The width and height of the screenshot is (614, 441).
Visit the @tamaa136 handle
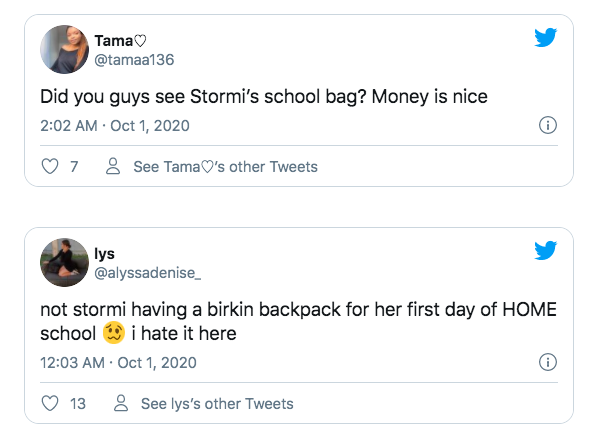point(134,59)
